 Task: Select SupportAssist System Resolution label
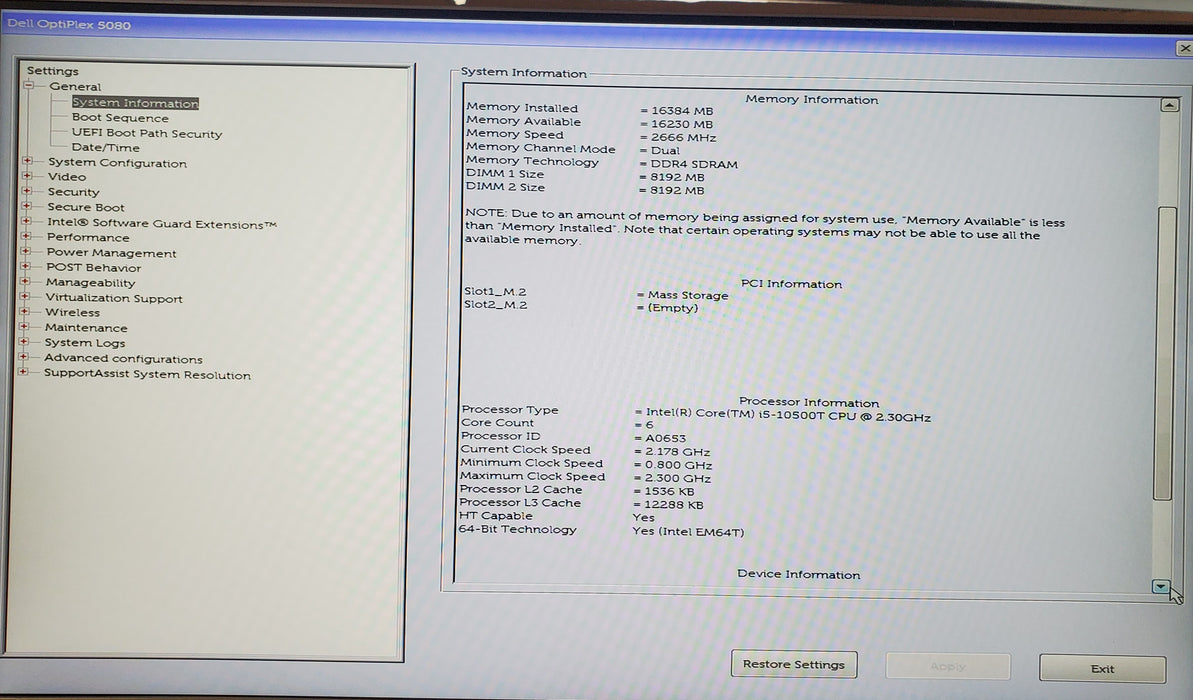(x=147, y=374)
